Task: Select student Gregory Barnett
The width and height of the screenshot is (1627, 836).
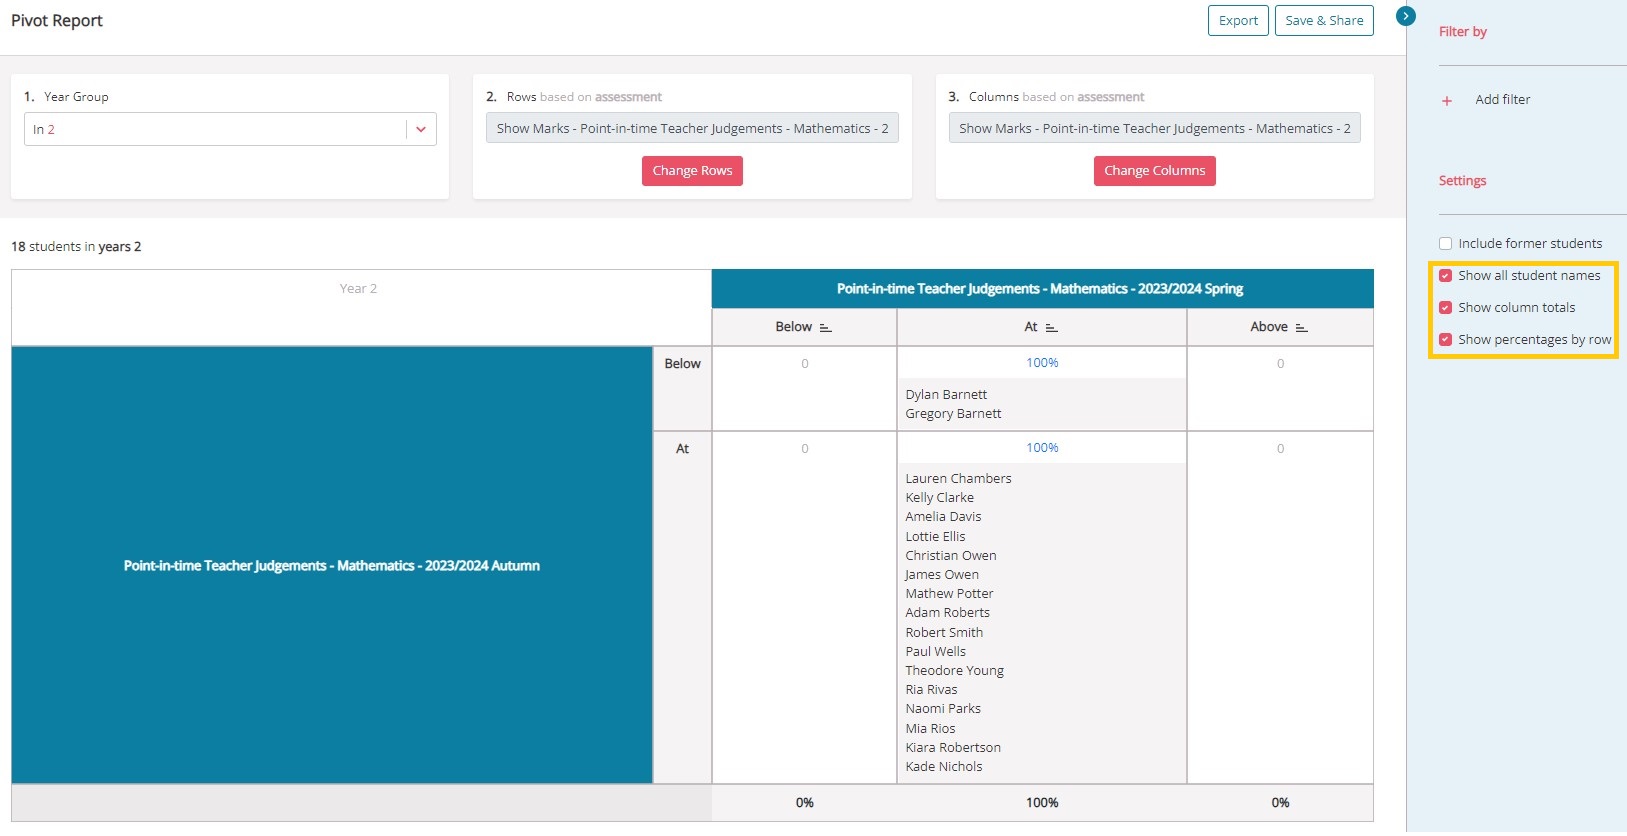Action: click(953, 414)
